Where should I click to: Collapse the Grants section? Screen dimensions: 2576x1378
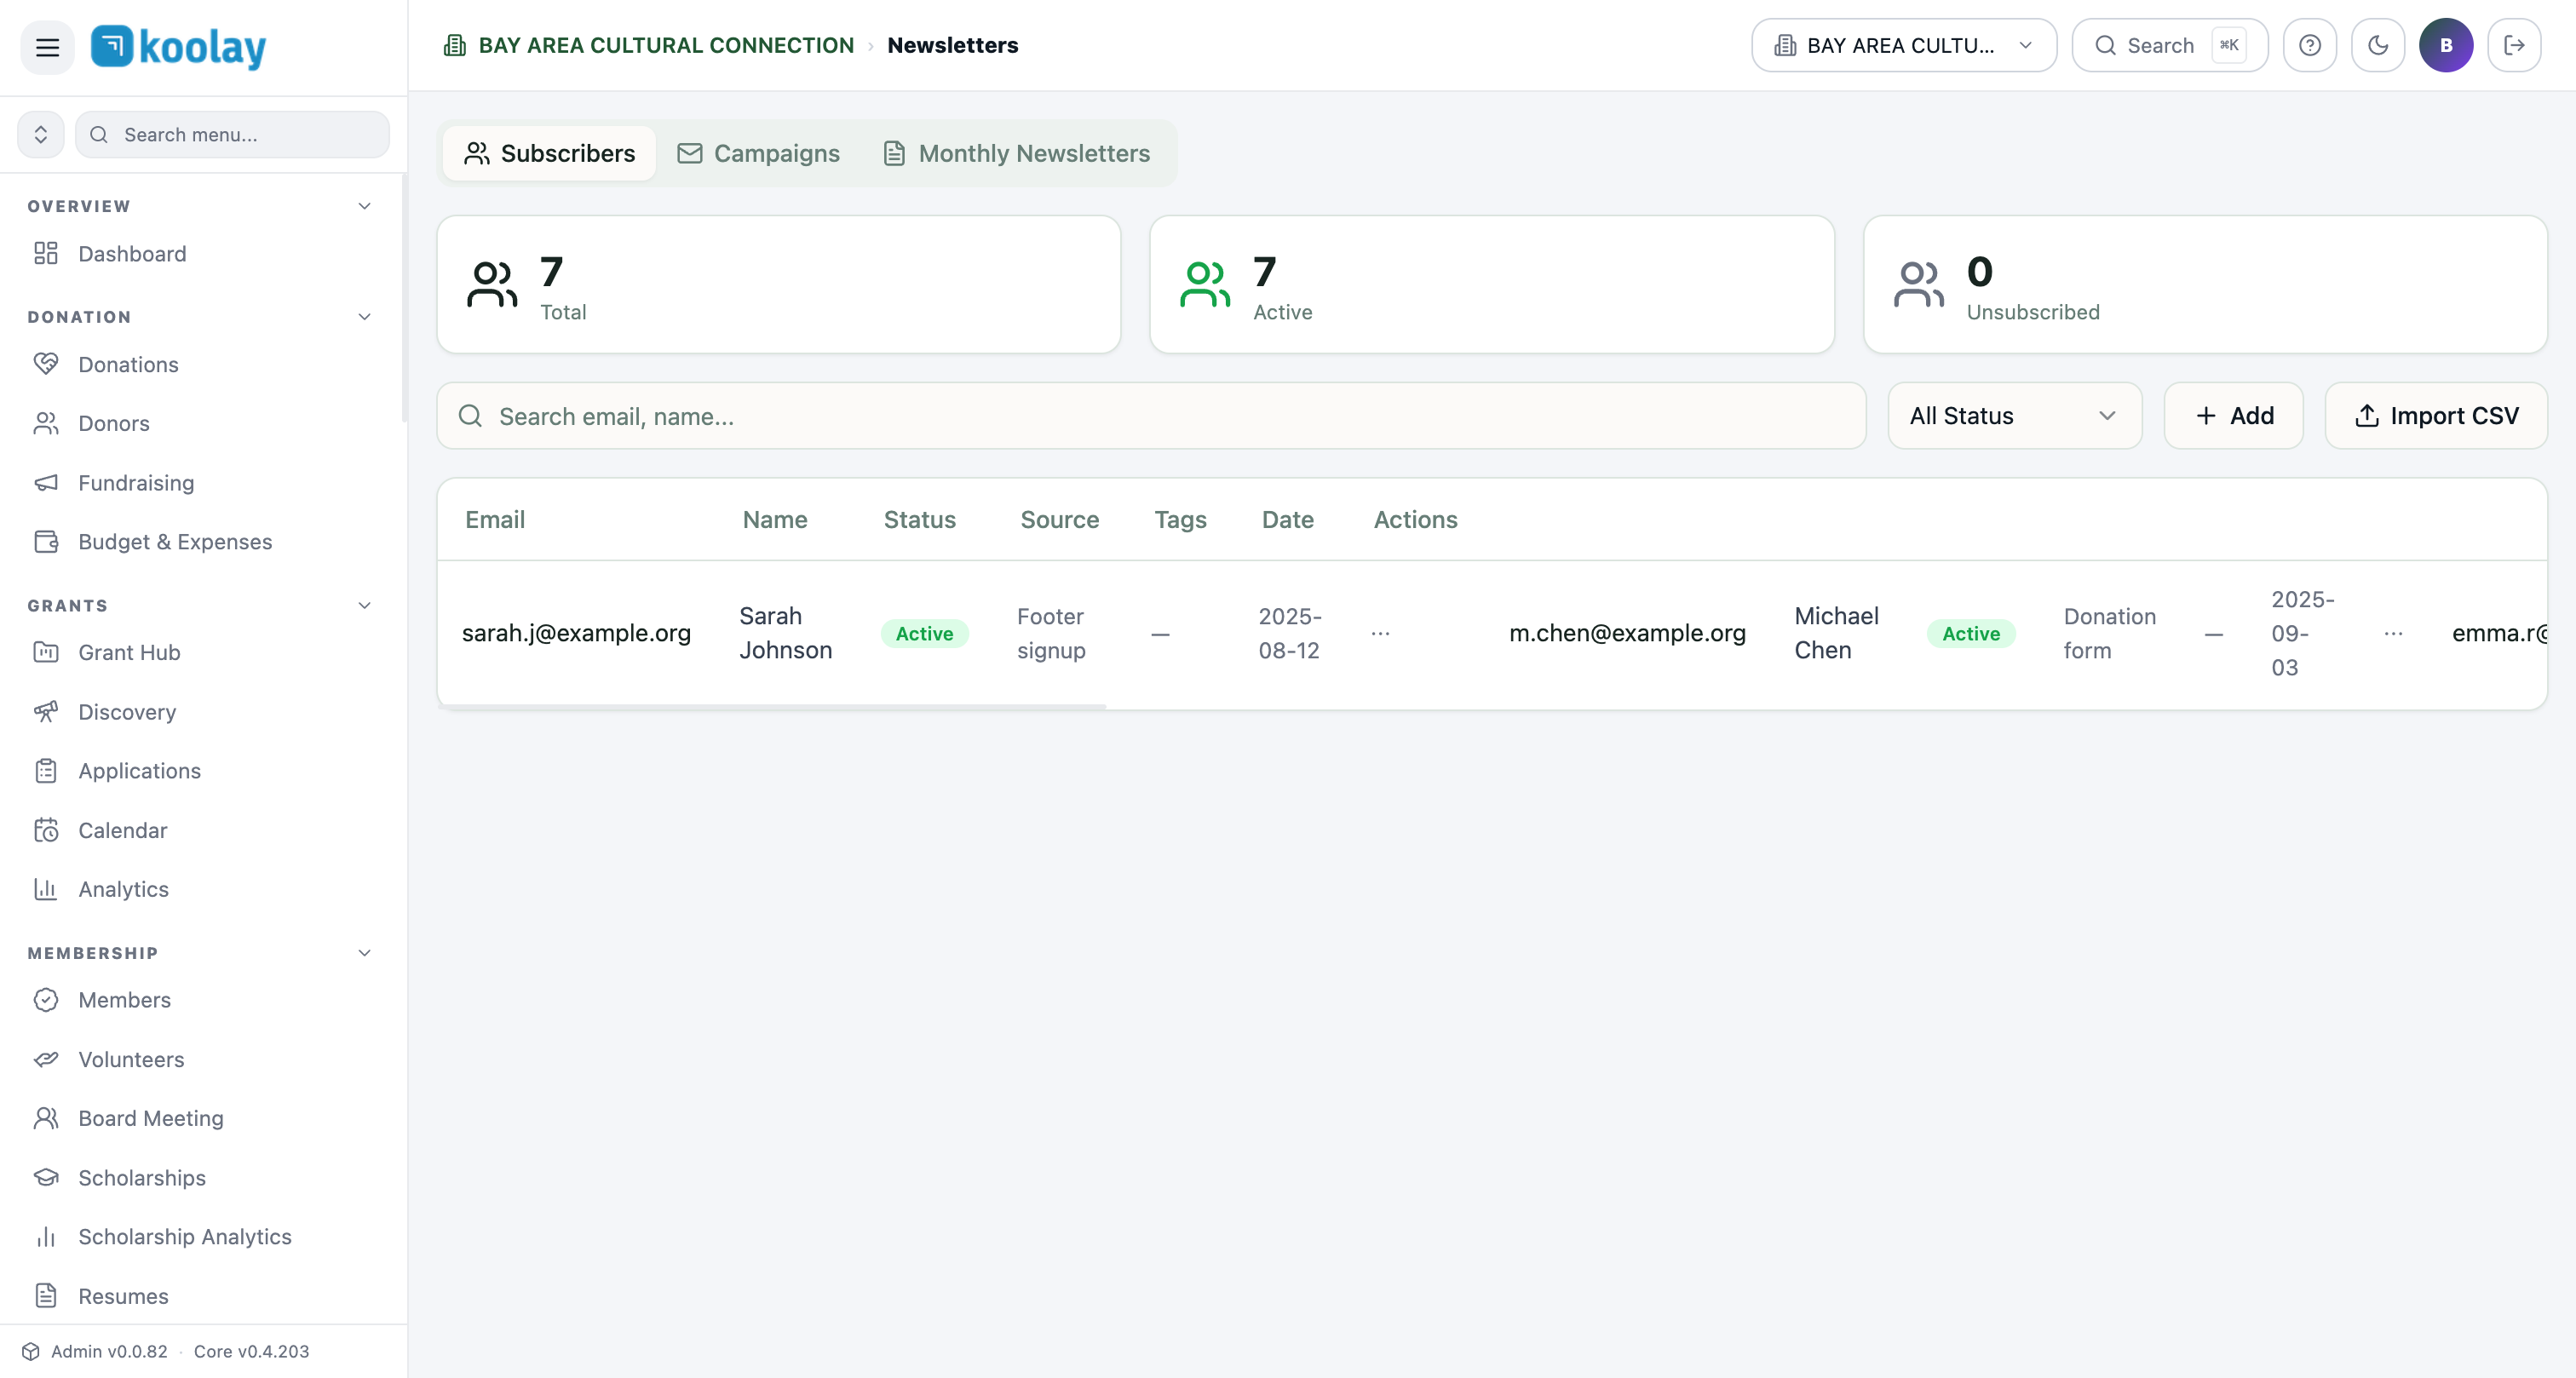coord(365,605)
